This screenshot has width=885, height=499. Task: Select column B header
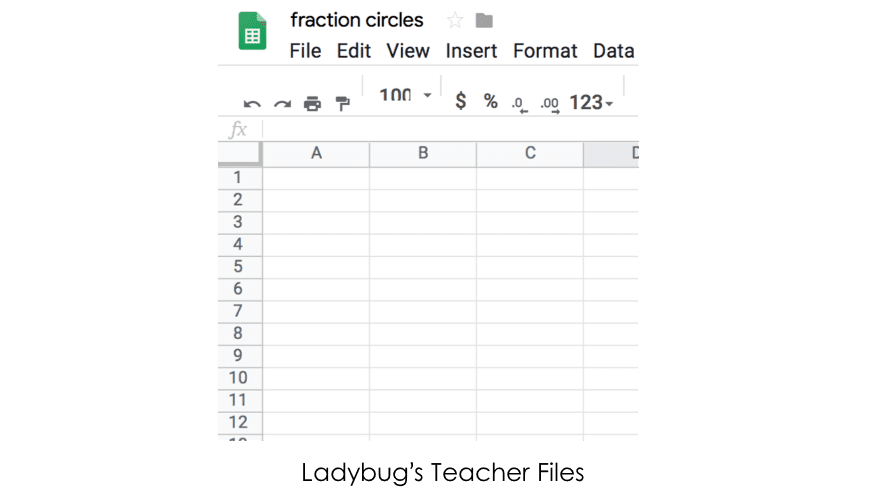tap(423, 154)
